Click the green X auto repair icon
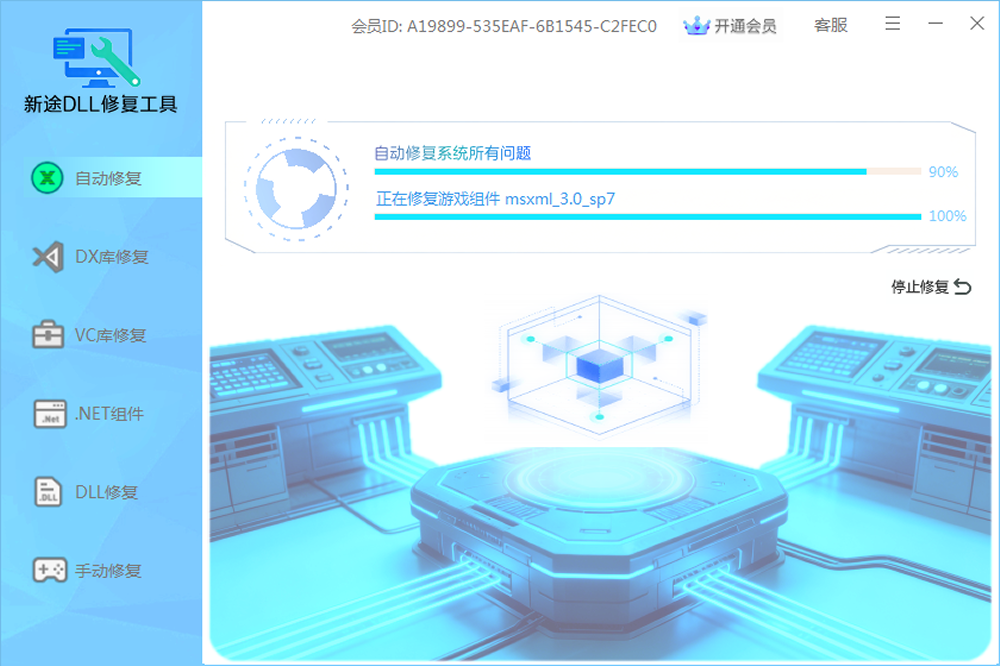 tap(47, 178)
